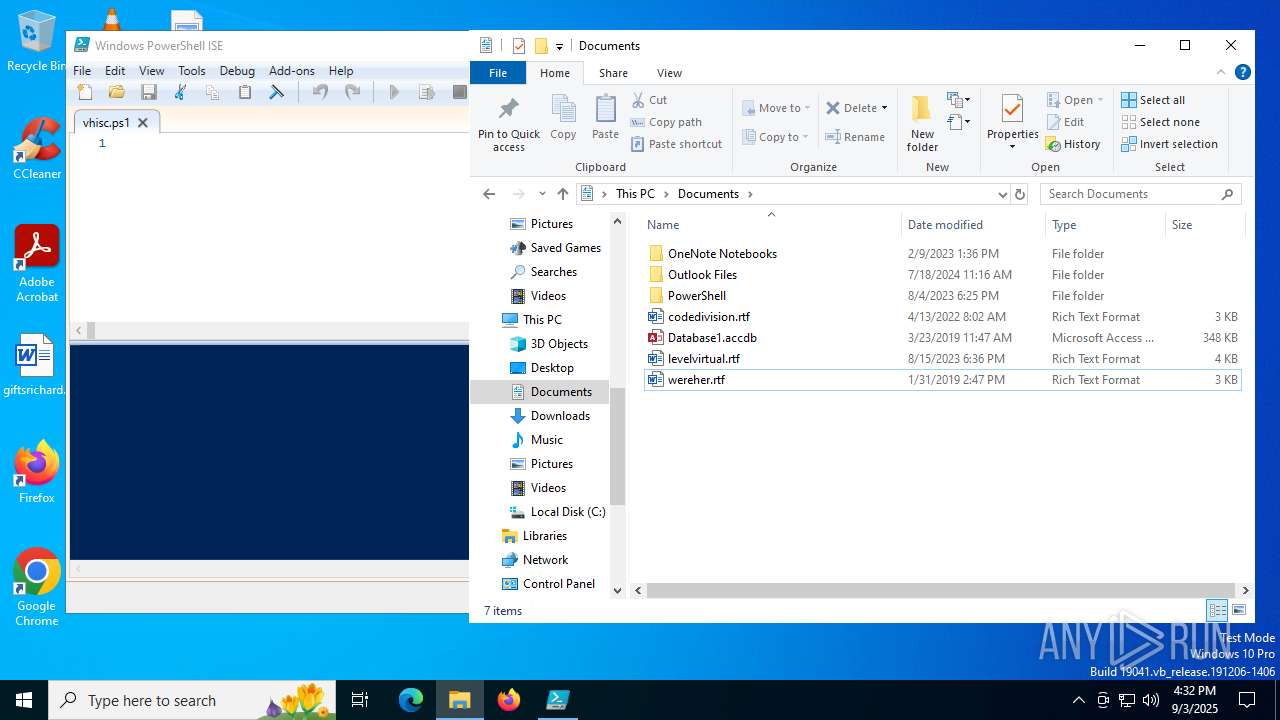
Task: Open Google Chrome desktop shortcut
Action: click(x=37, y=588)
